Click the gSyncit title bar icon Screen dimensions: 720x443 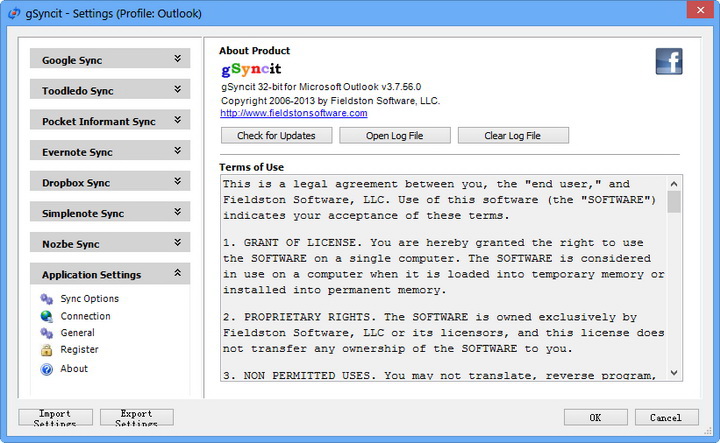[13, 11]
